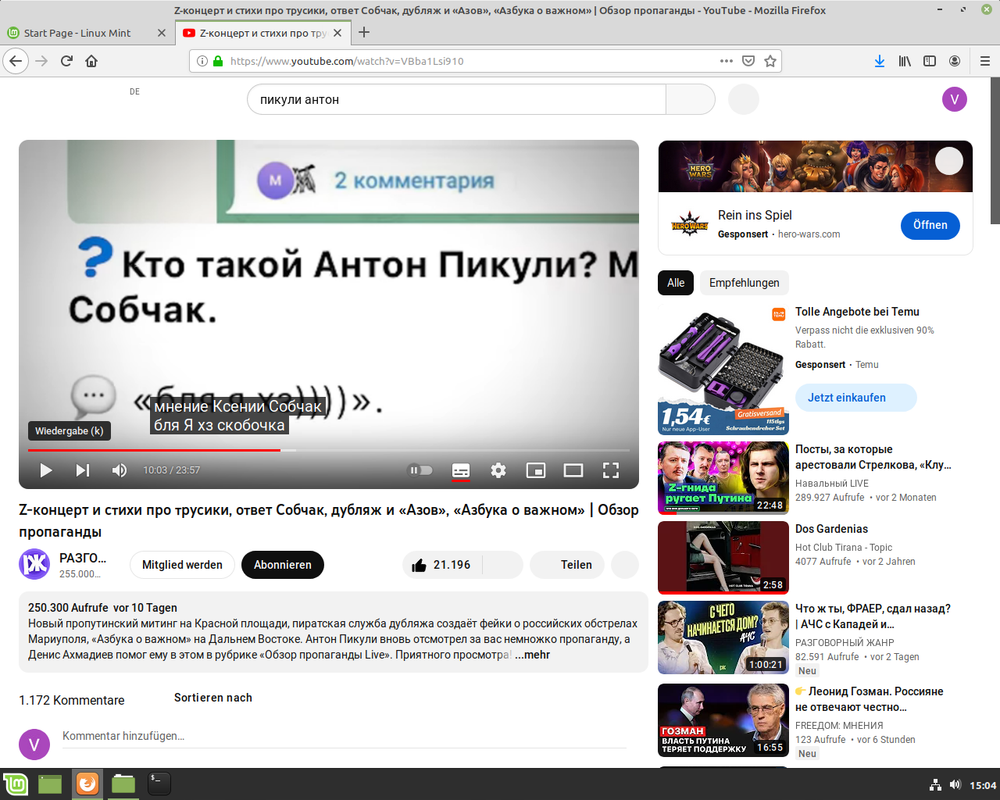Click the Abonnieren button
The width and height of the screenshot is (1000, 800).
click(x=283, y=565)
